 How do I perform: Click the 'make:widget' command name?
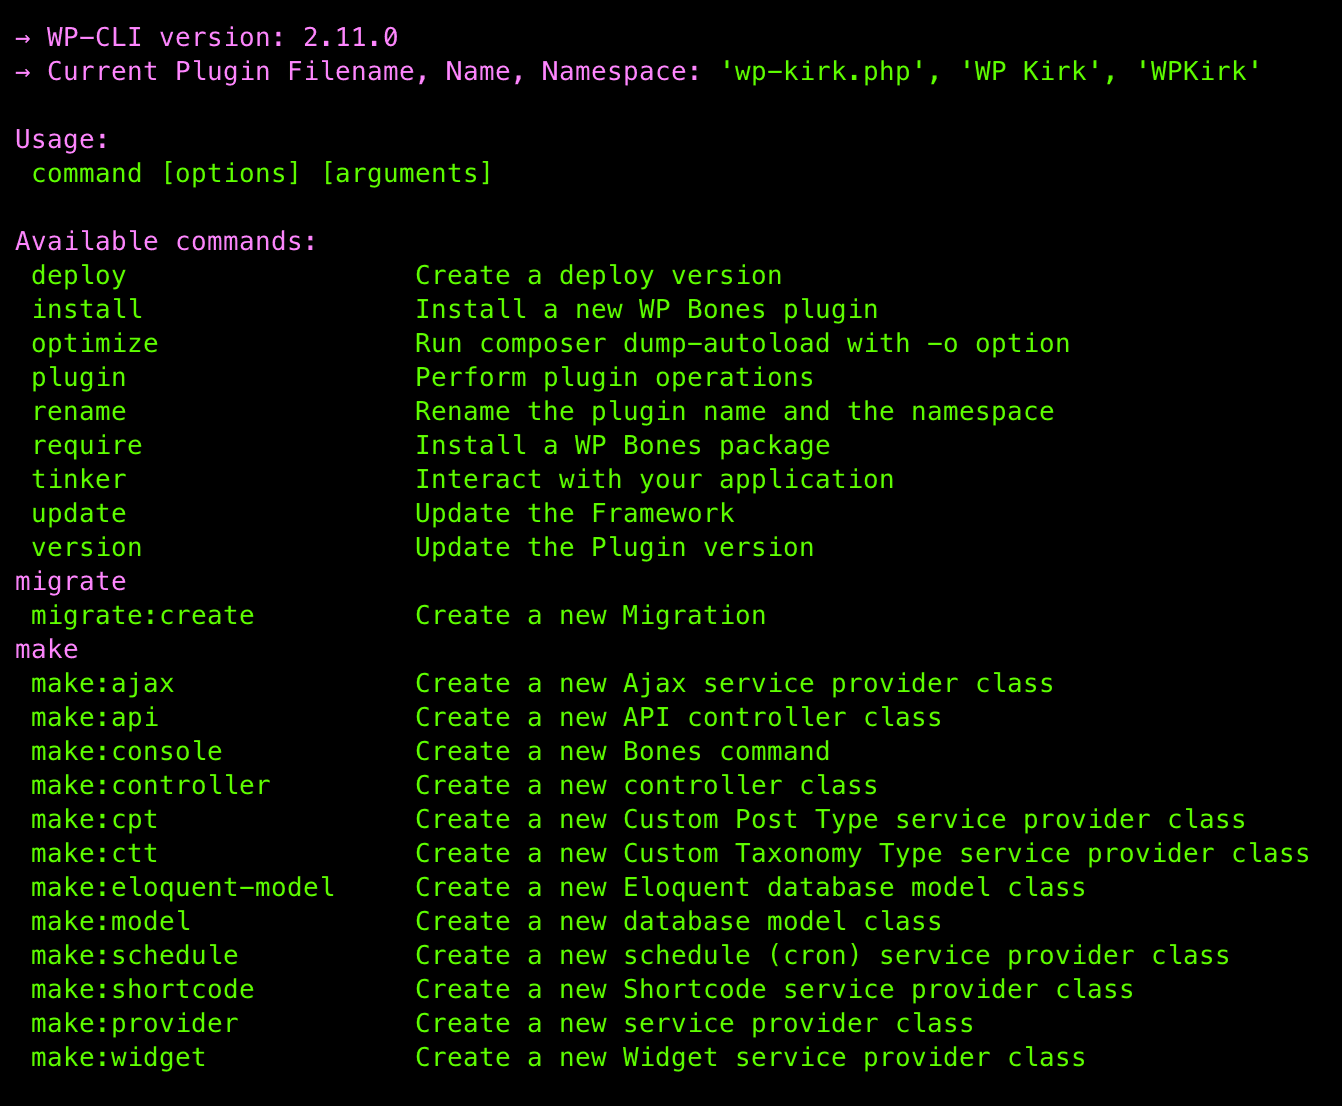[119, 1058]
